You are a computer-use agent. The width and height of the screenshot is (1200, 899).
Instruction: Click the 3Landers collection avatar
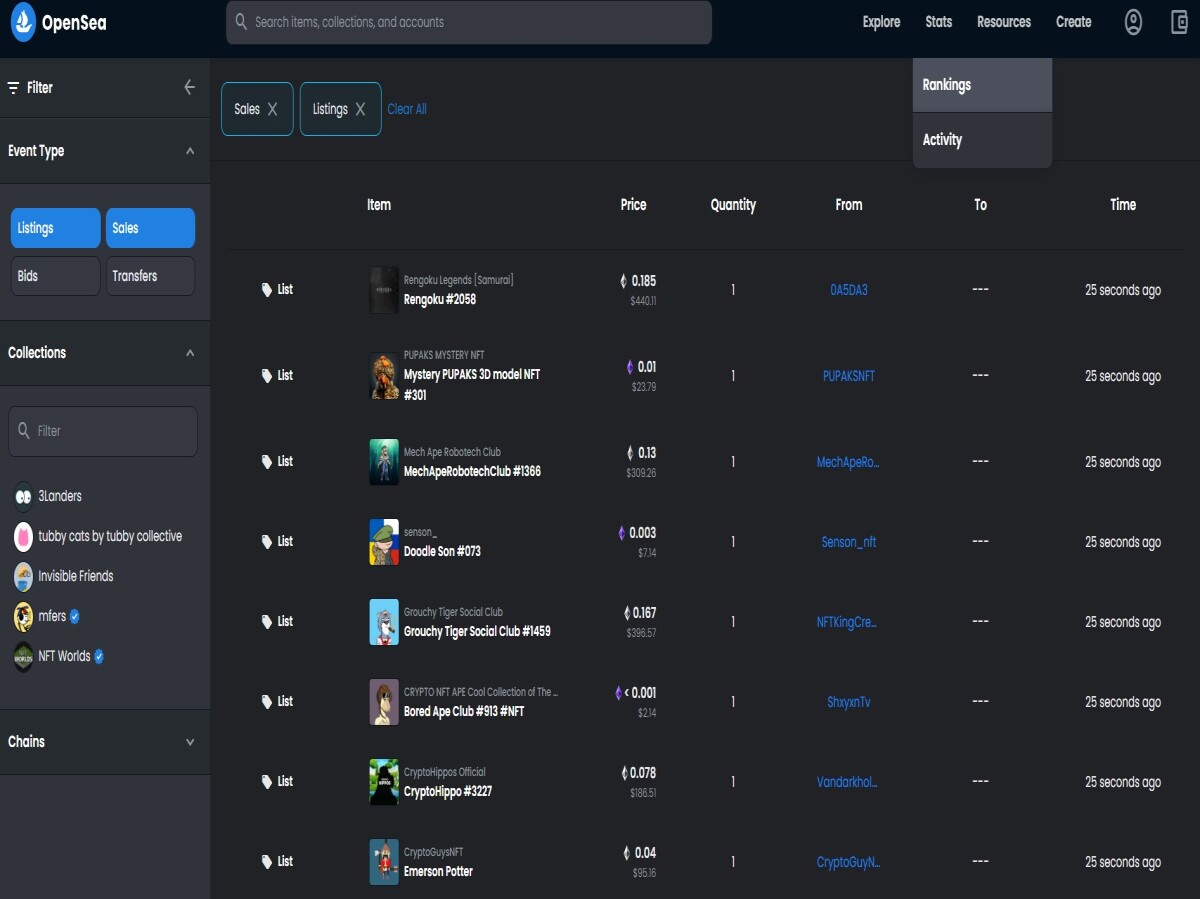click(23, 496)
